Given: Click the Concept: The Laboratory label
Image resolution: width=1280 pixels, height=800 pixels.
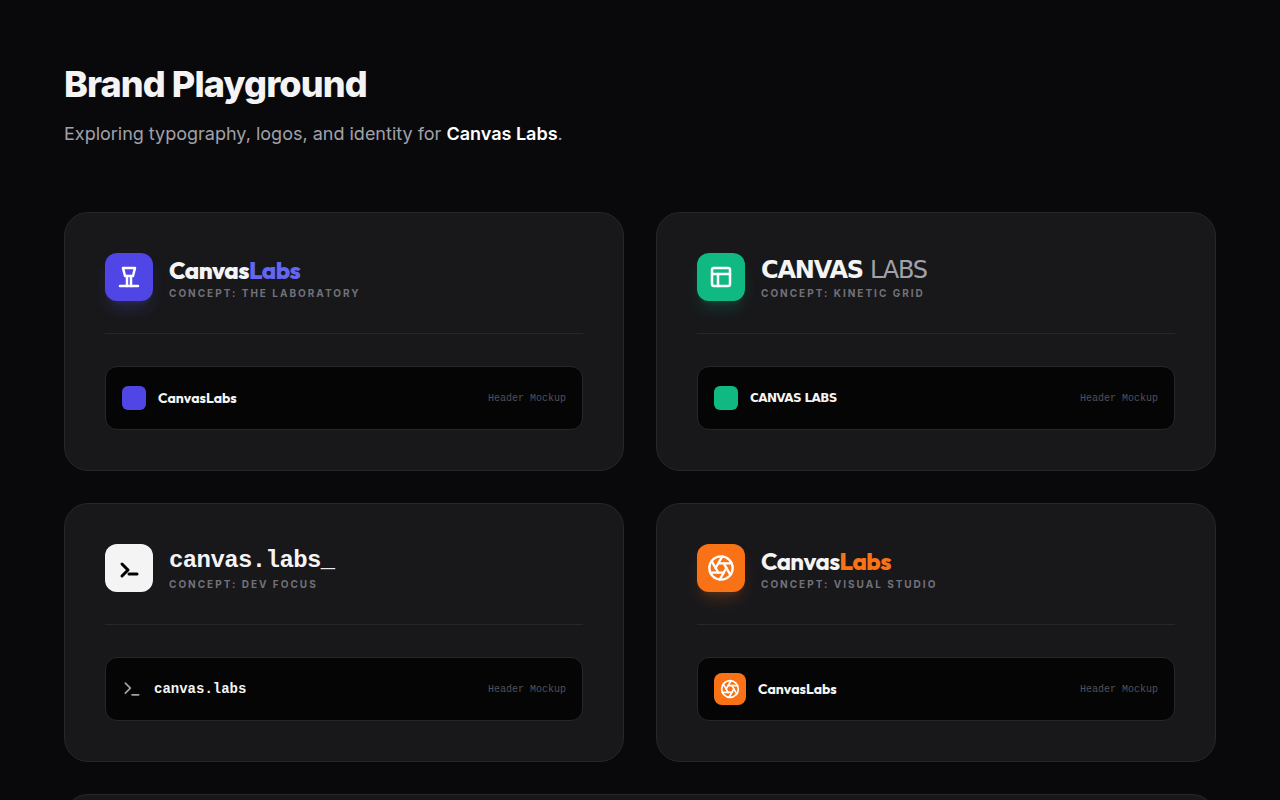Looking at the screenshot, I should (264, 293).
